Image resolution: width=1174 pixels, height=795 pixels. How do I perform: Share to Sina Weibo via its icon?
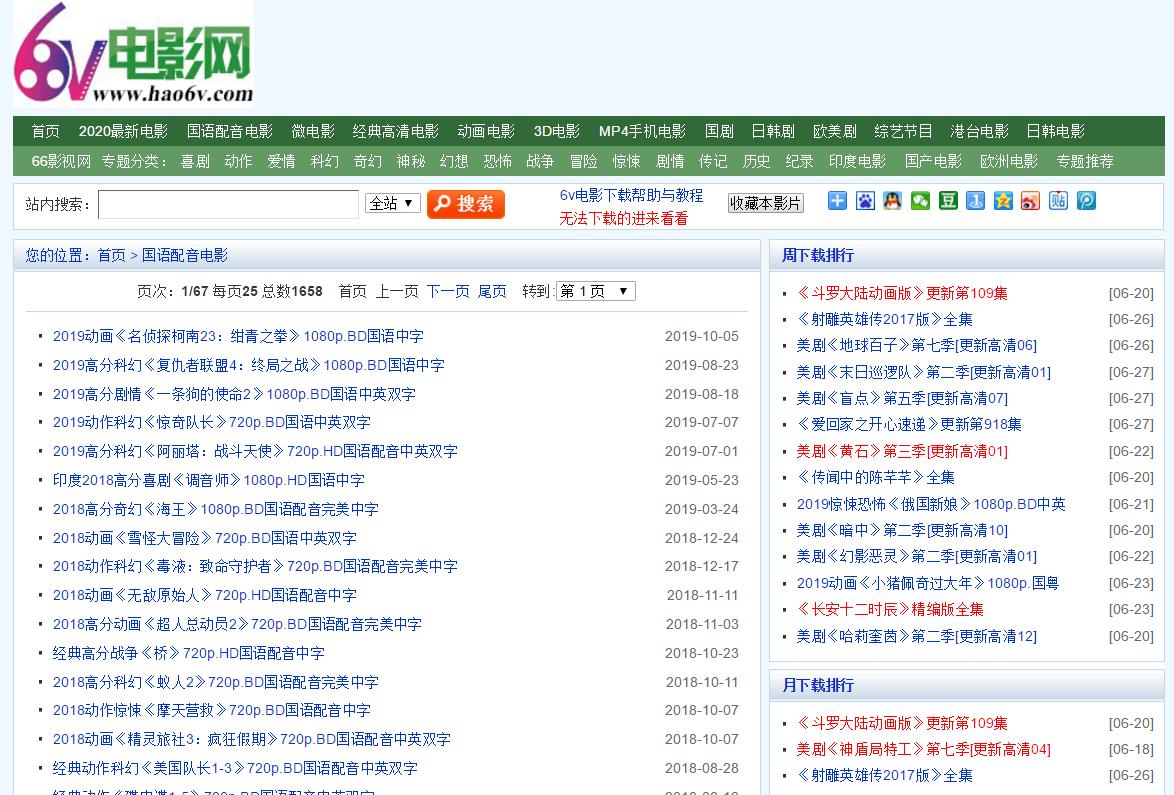[1030, 200]
